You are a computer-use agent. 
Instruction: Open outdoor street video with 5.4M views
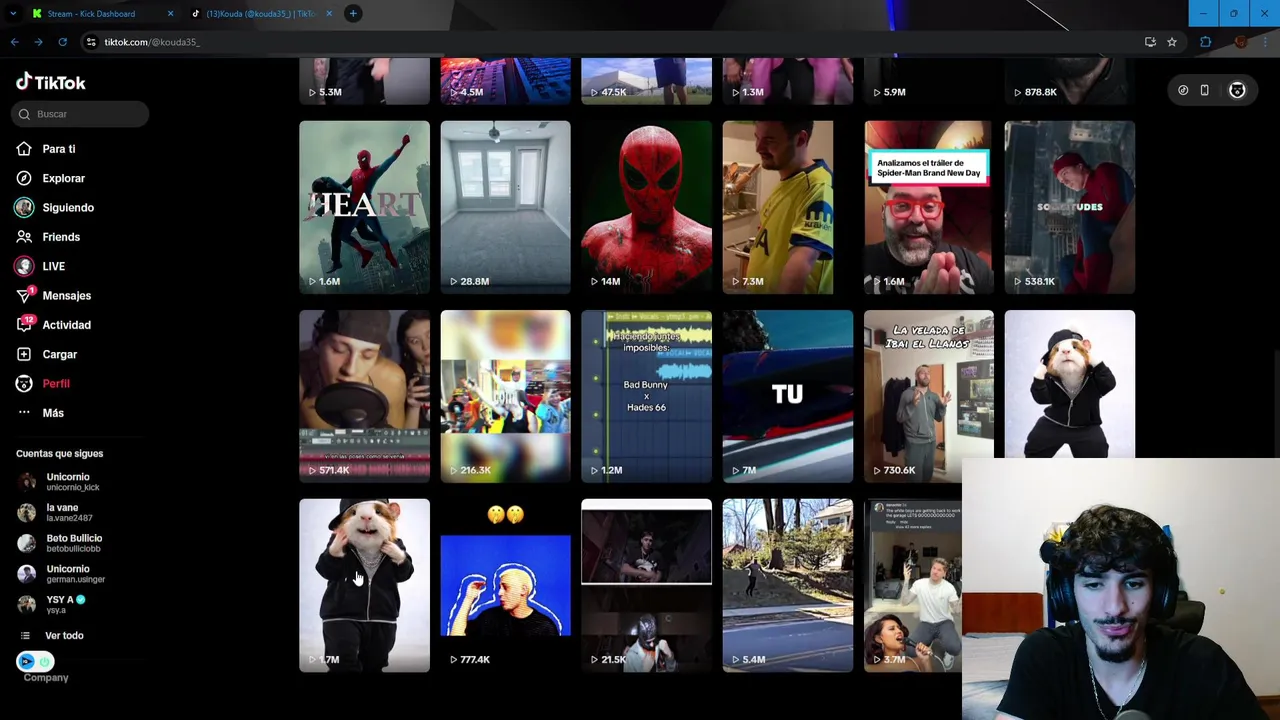[x=787, y=585]
